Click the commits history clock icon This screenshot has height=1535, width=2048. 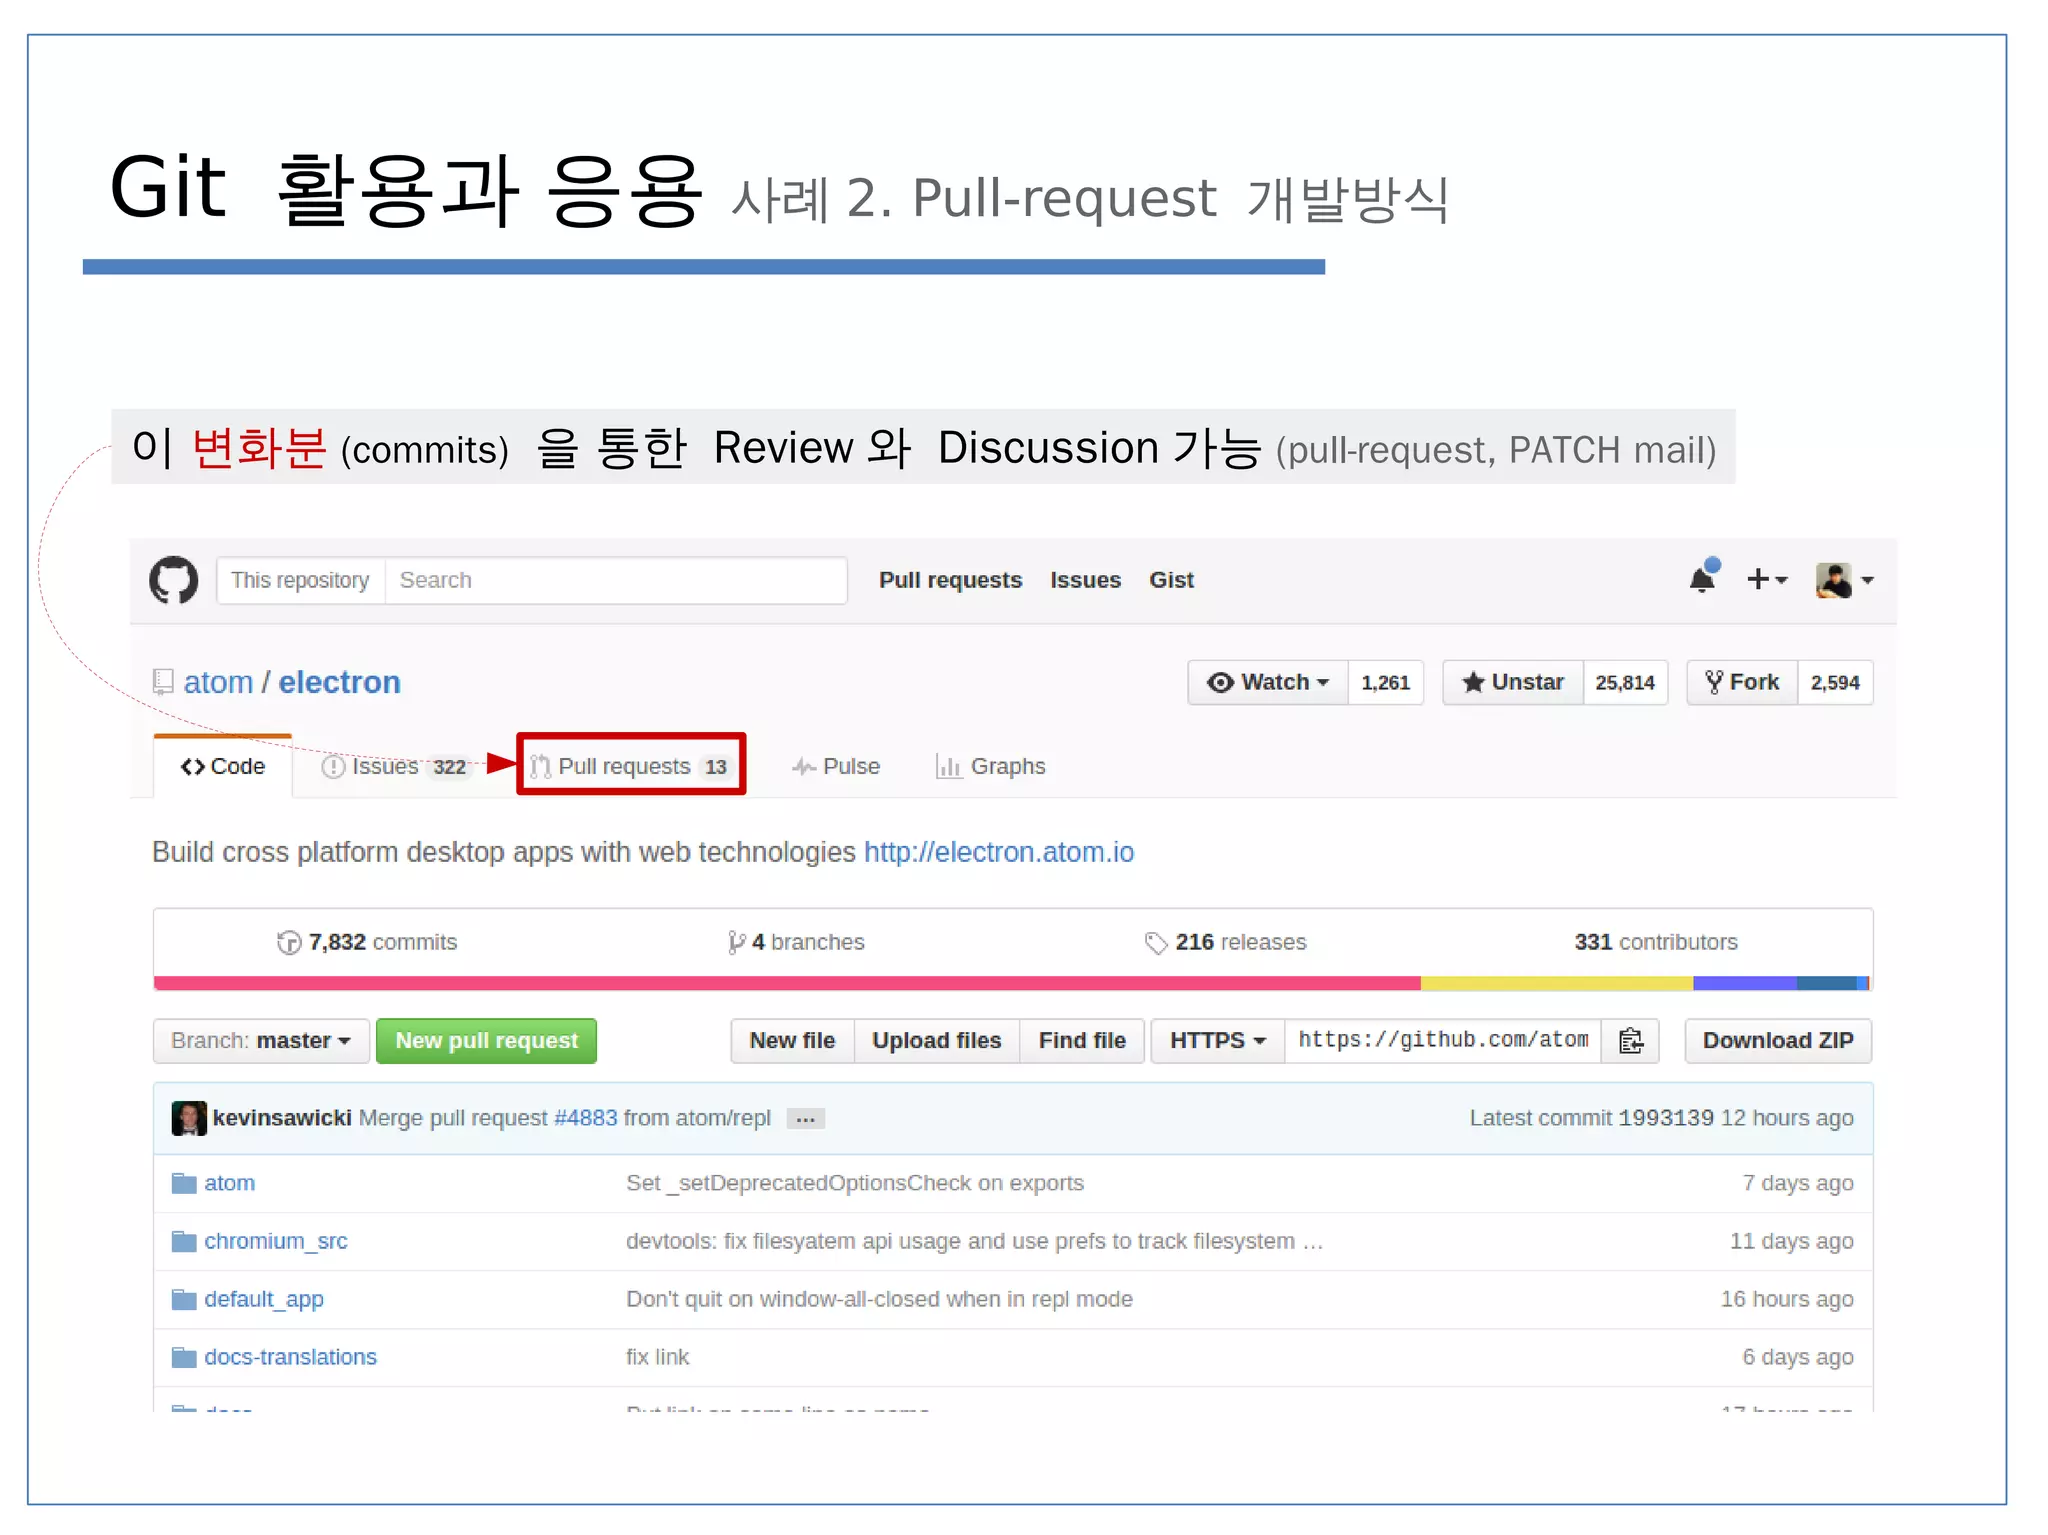pyautogui.click(x=289, y=943)
